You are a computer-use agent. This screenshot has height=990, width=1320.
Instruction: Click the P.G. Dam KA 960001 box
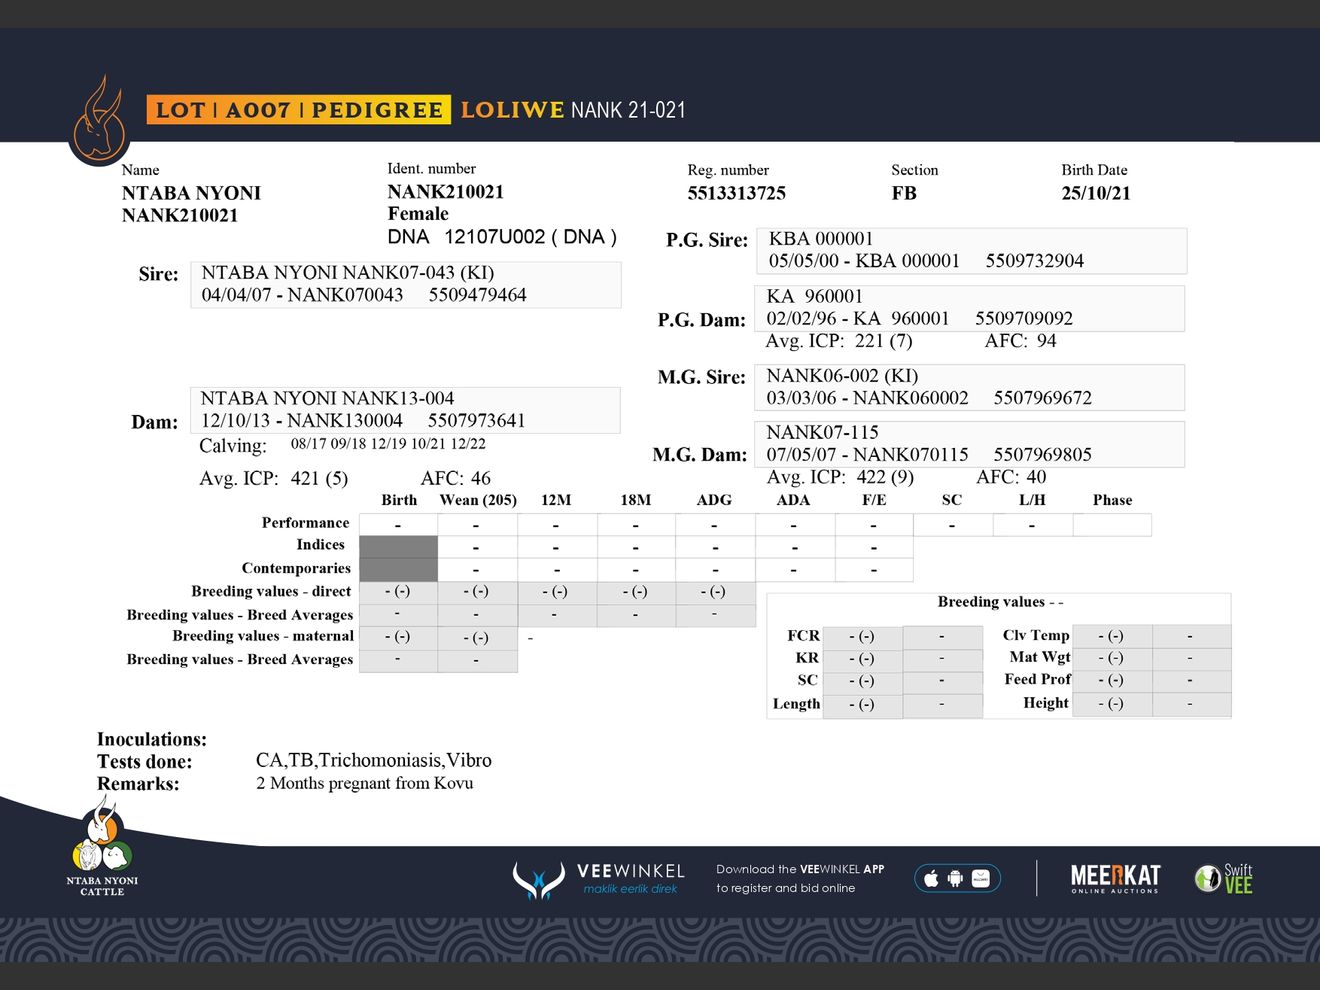968,308
